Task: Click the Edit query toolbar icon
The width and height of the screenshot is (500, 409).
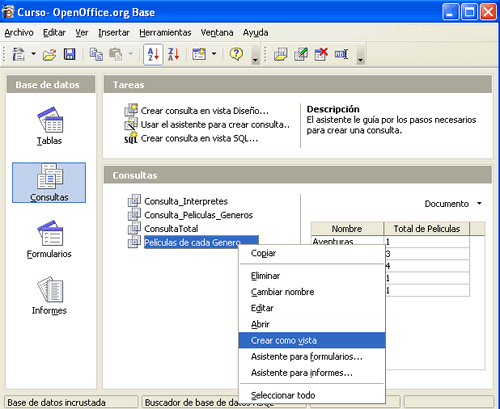Action: pyautogui.click(x=301, y=54)
